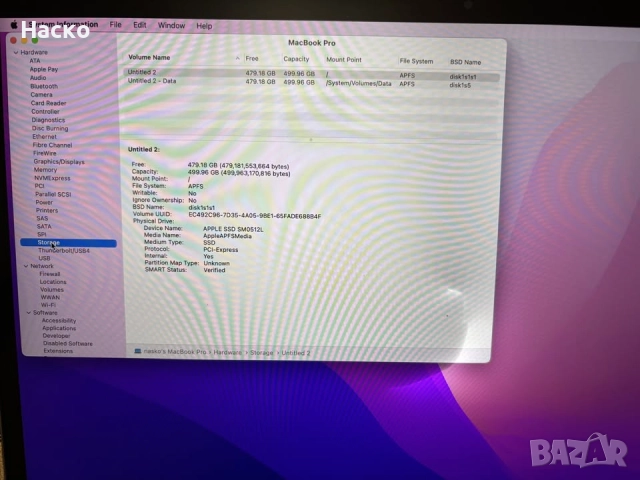Select Controller in the sidebar
Viewport: 640px width, 480px height.
45,111
